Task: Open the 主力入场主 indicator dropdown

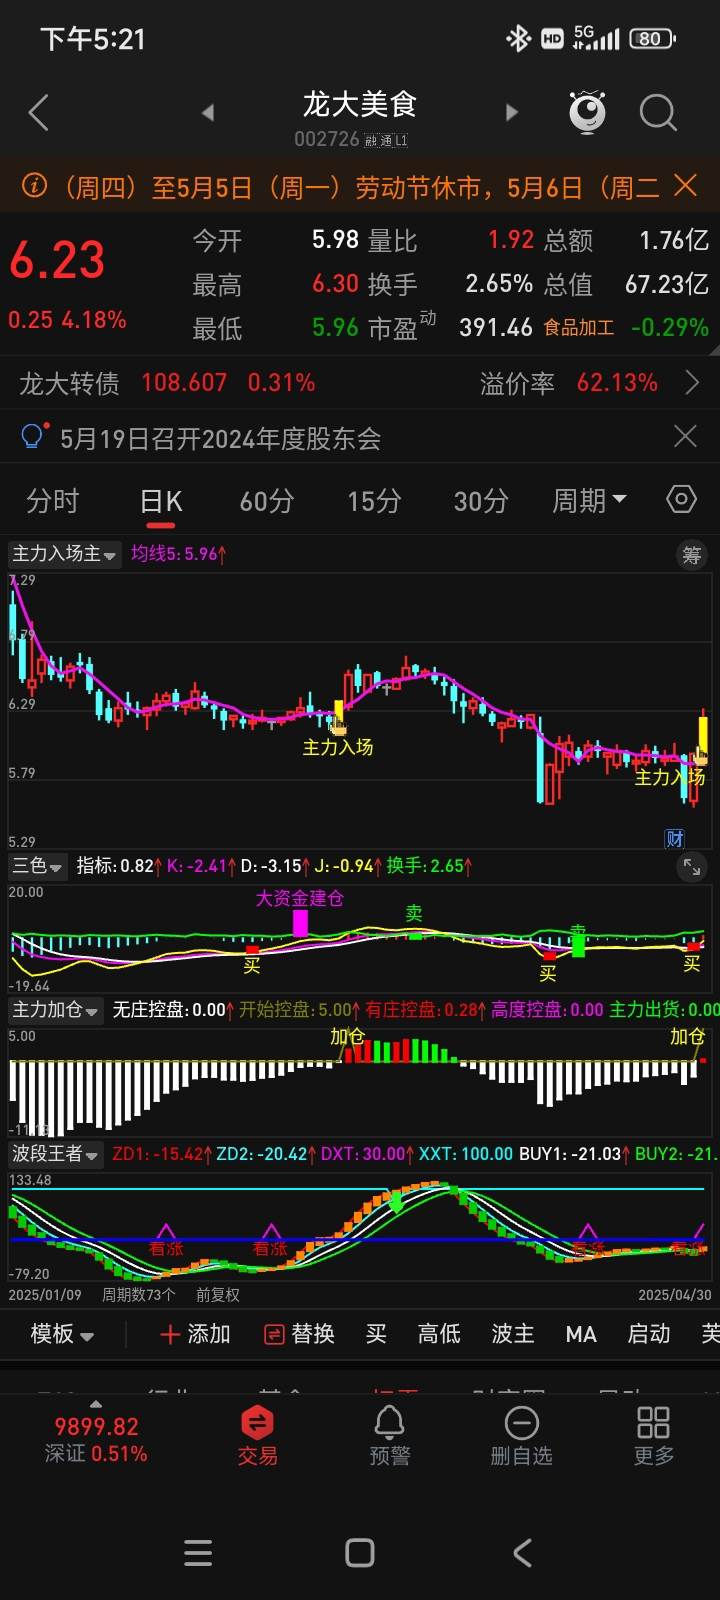Action: click(x=64, y=554)
